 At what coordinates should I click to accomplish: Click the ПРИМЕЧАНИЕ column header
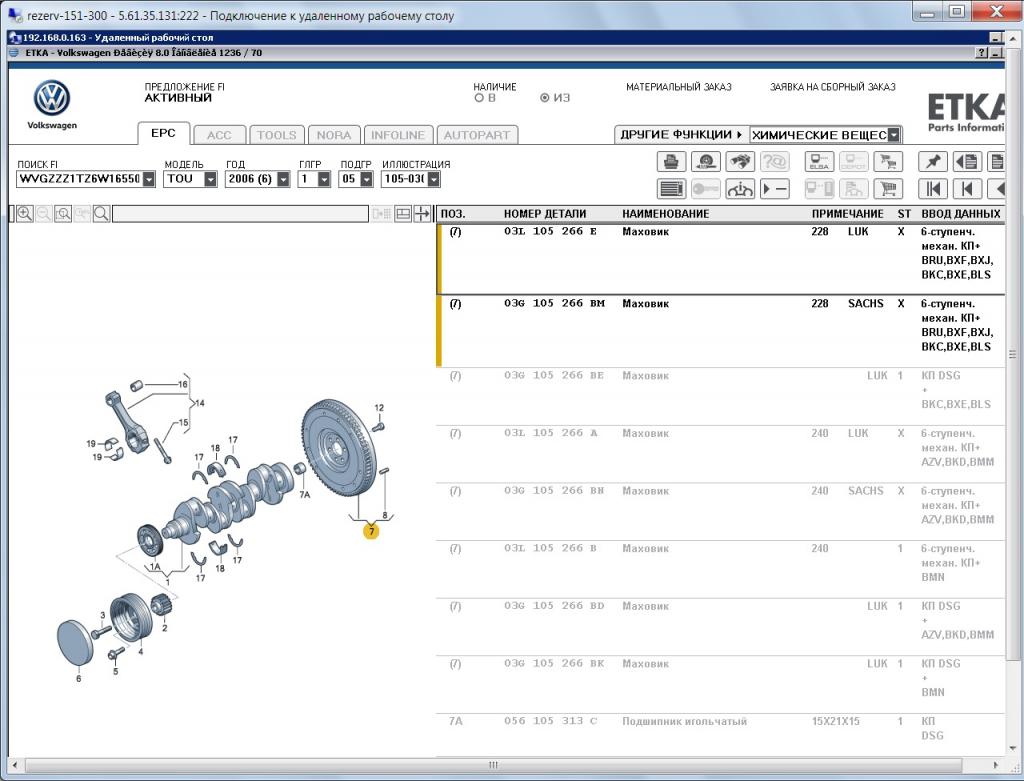click(x=848, y=214)
